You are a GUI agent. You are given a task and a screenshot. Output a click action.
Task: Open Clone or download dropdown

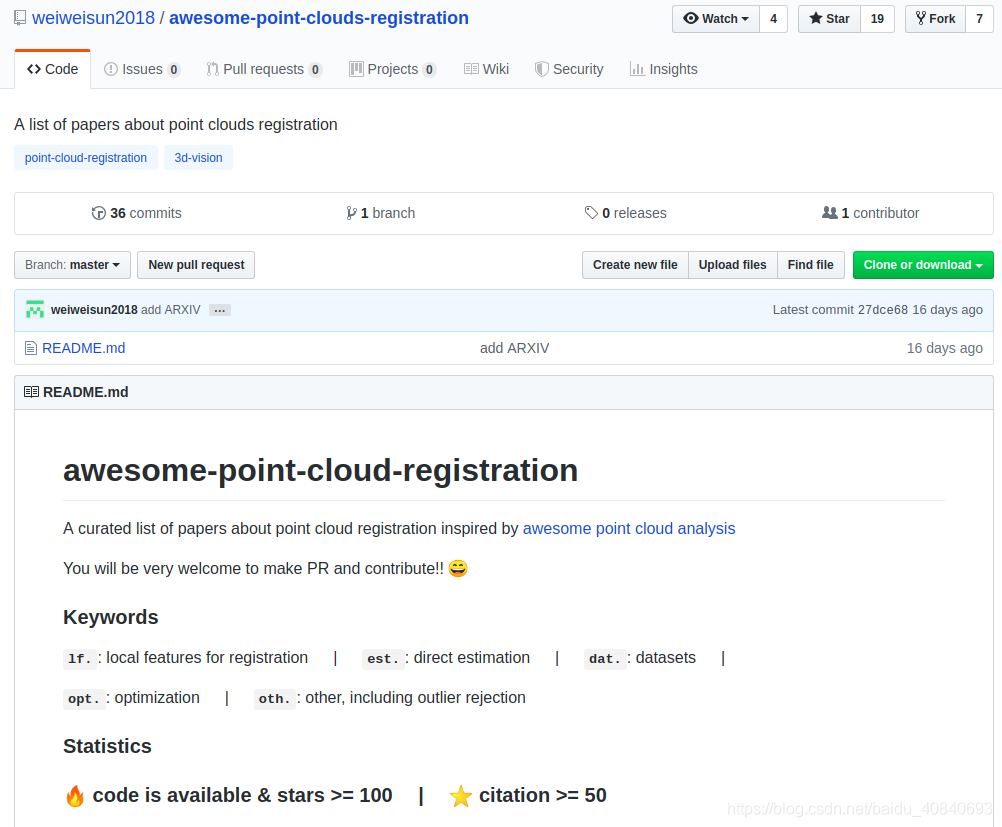(x=923, y=265)
